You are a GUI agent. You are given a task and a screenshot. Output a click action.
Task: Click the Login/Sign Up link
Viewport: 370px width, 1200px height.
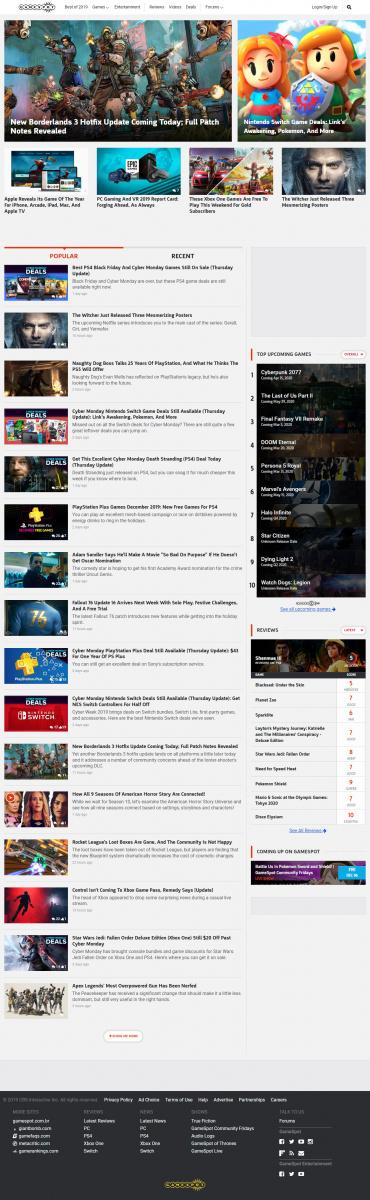324,6
